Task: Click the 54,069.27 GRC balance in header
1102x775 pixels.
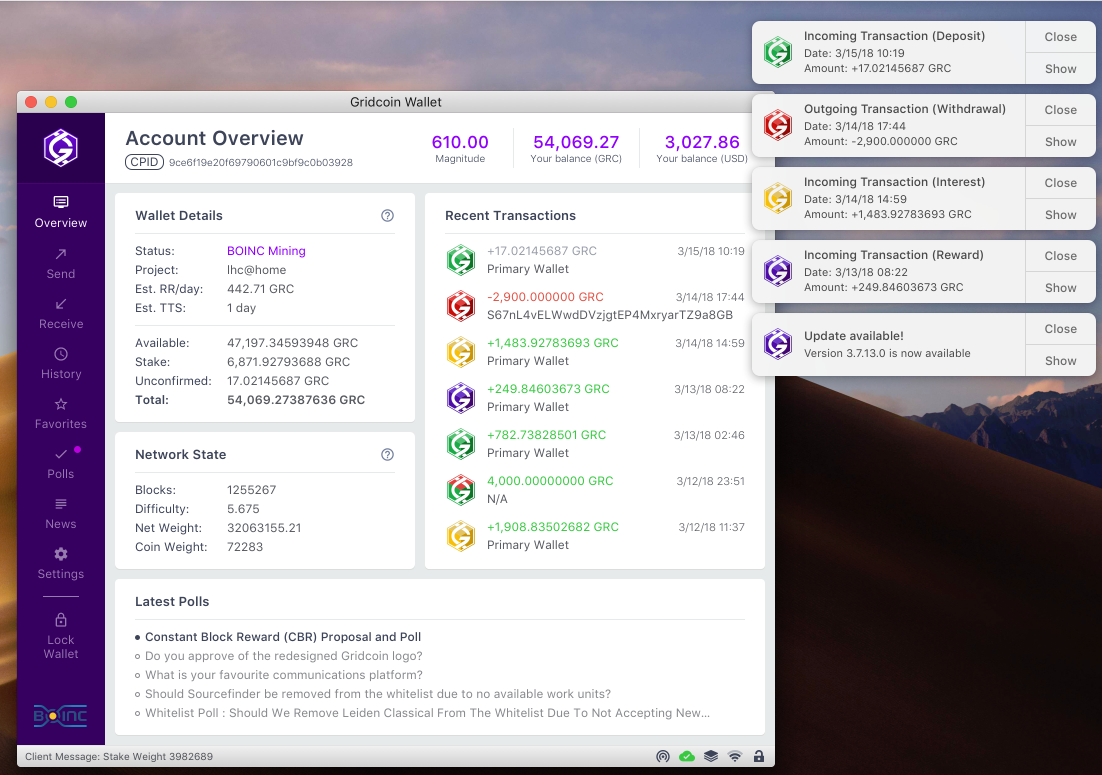Action: click(576, 142)
